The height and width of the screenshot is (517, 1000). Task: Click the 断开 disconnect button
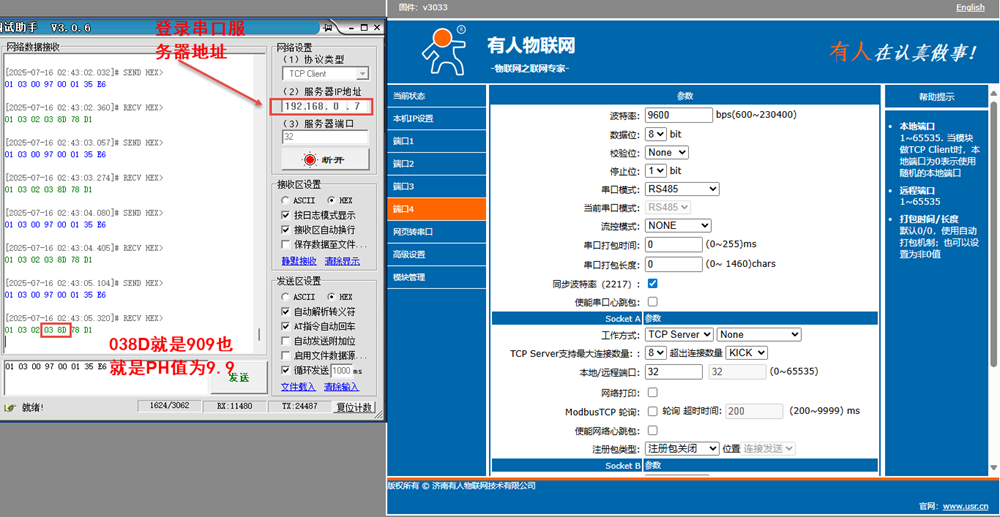(x=325, y=159)
